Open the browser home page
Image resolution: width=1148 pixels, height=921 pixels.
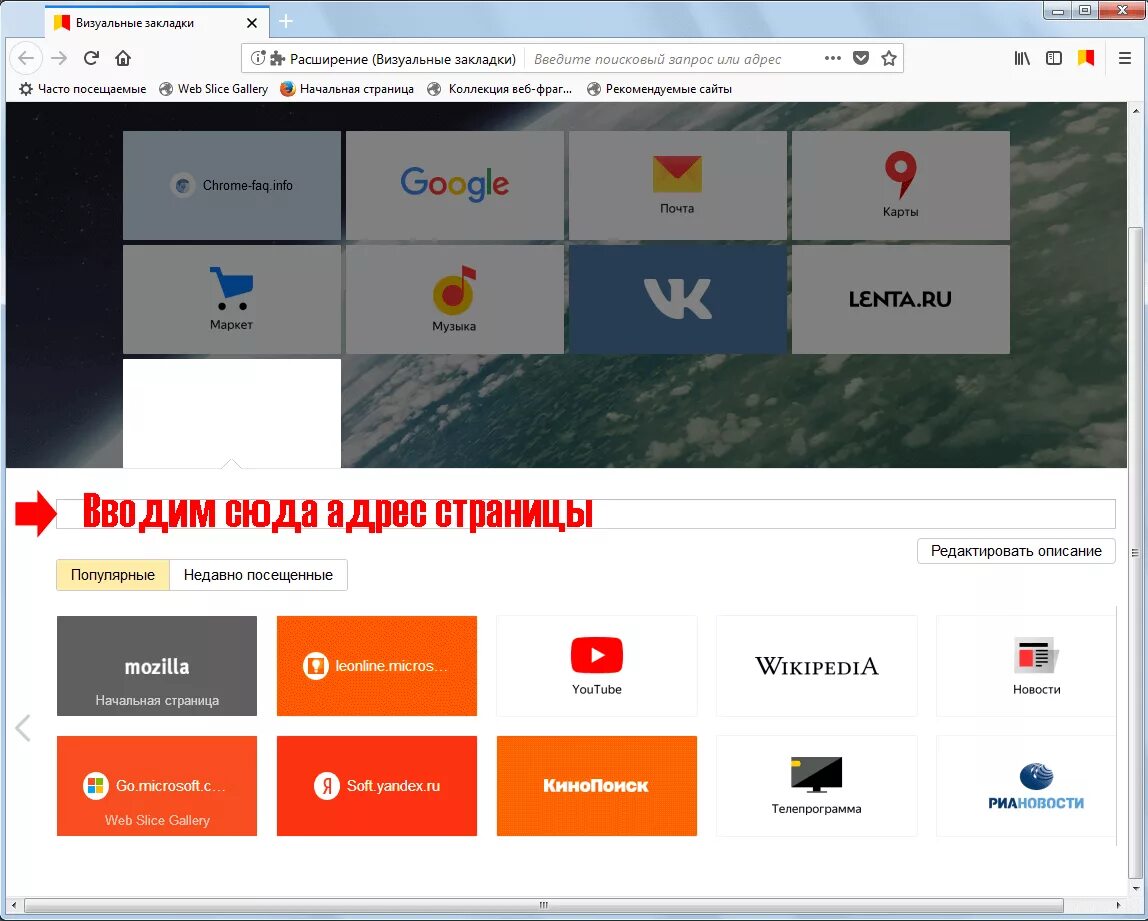(122, 58)
